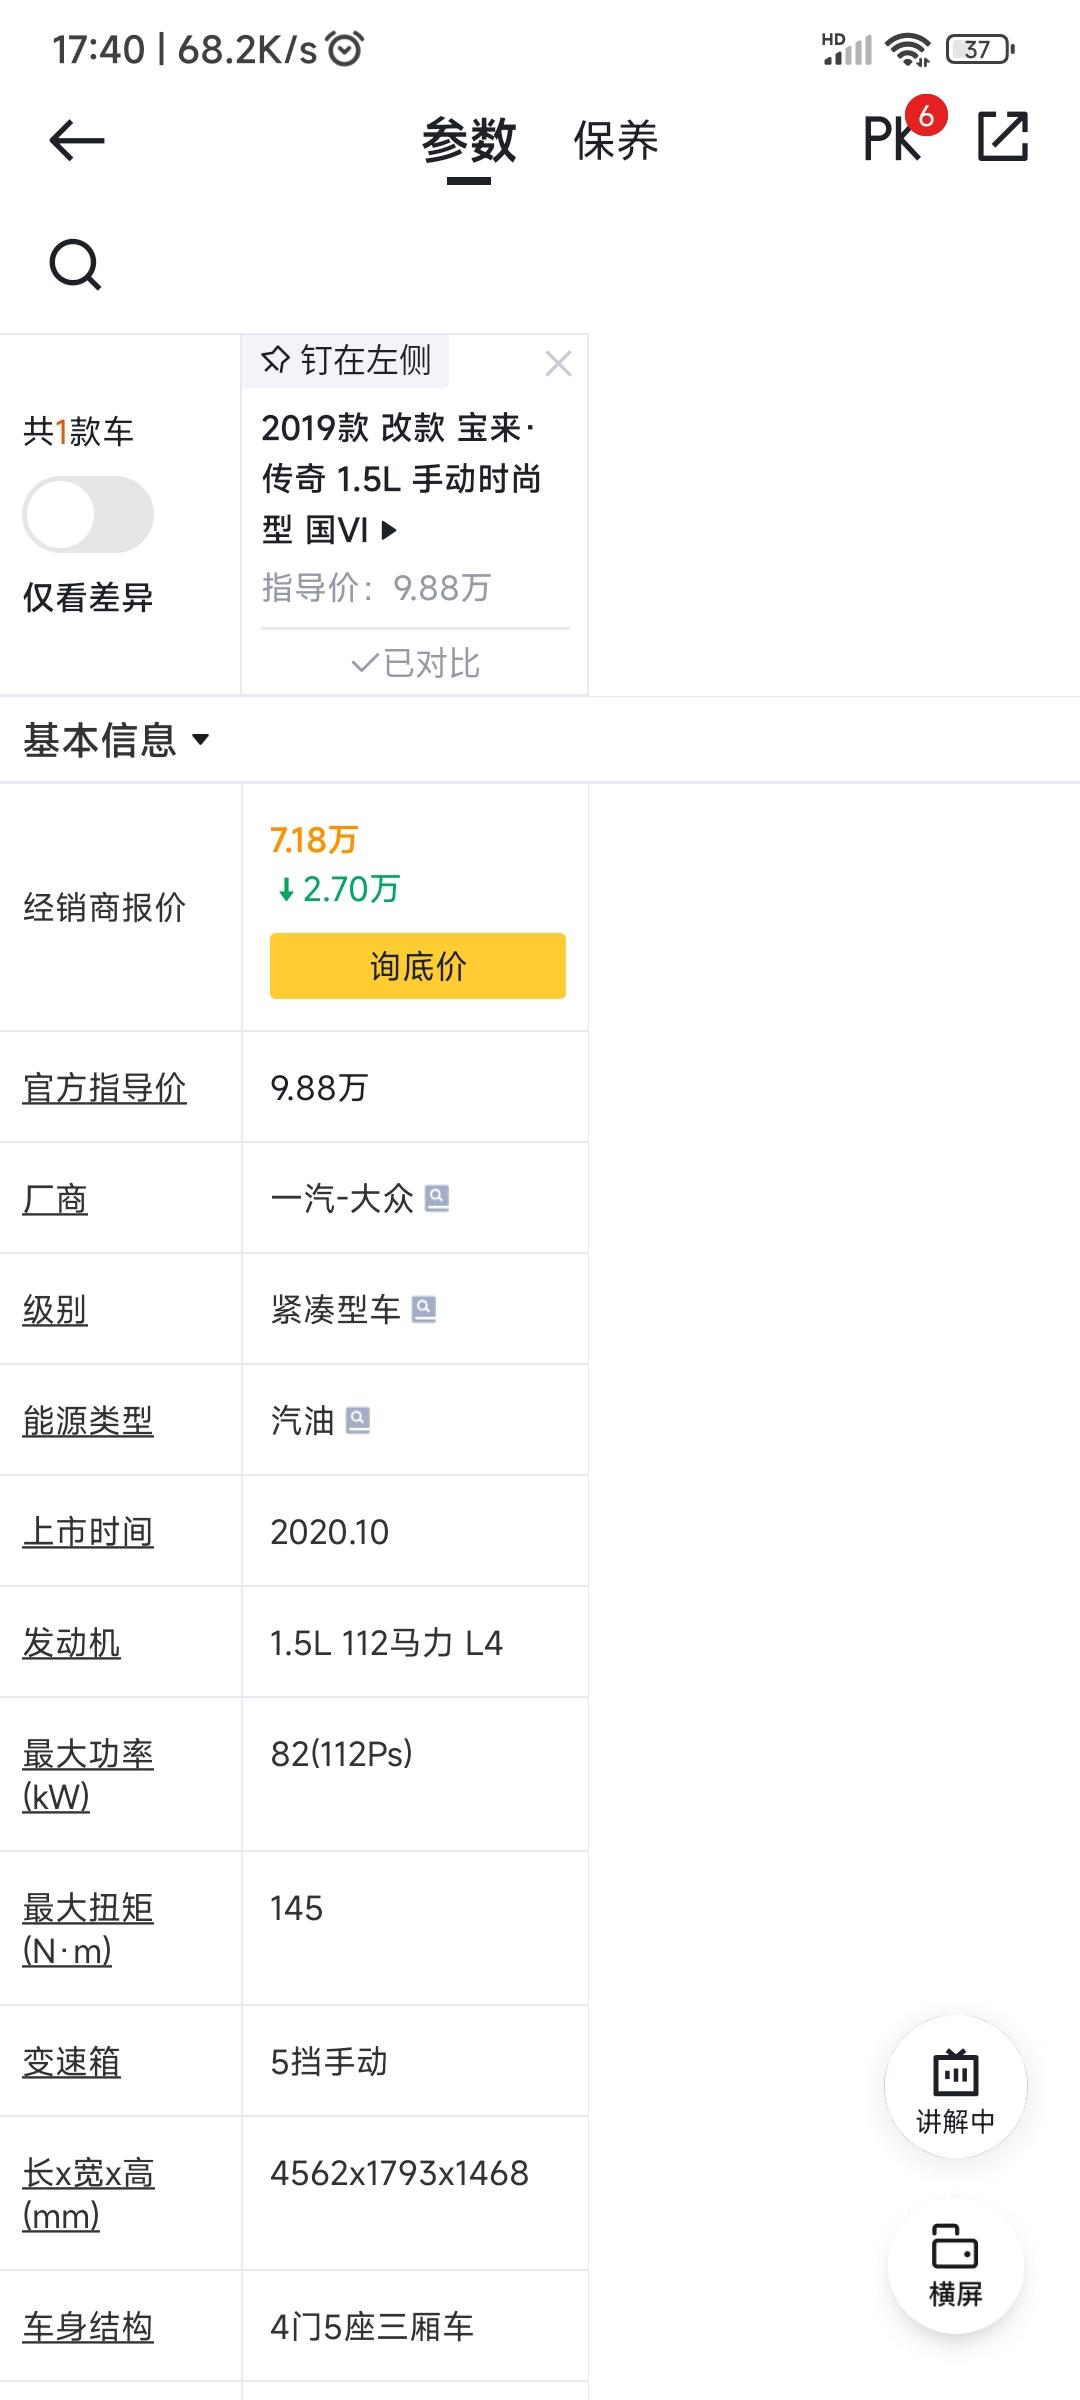Tap info icon next to 紧凑型车
This screenshot has height=2400, width=1080.
click(424, 1309)
